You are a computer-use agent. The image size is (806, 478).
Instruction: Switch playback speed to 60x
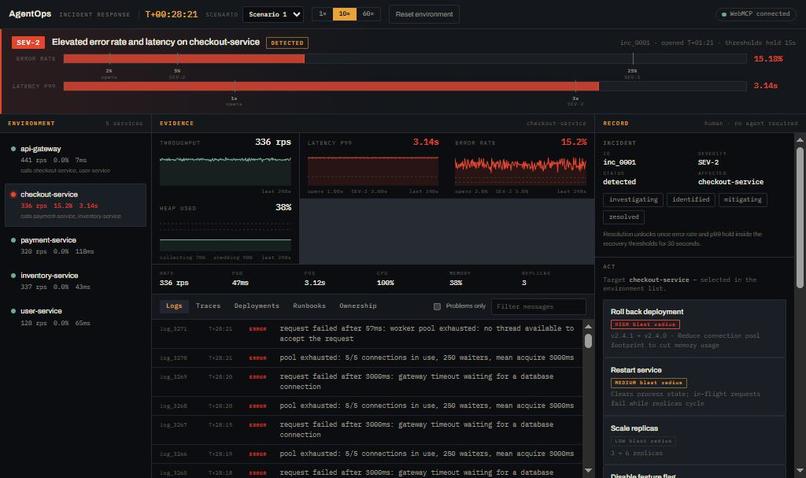368,14
